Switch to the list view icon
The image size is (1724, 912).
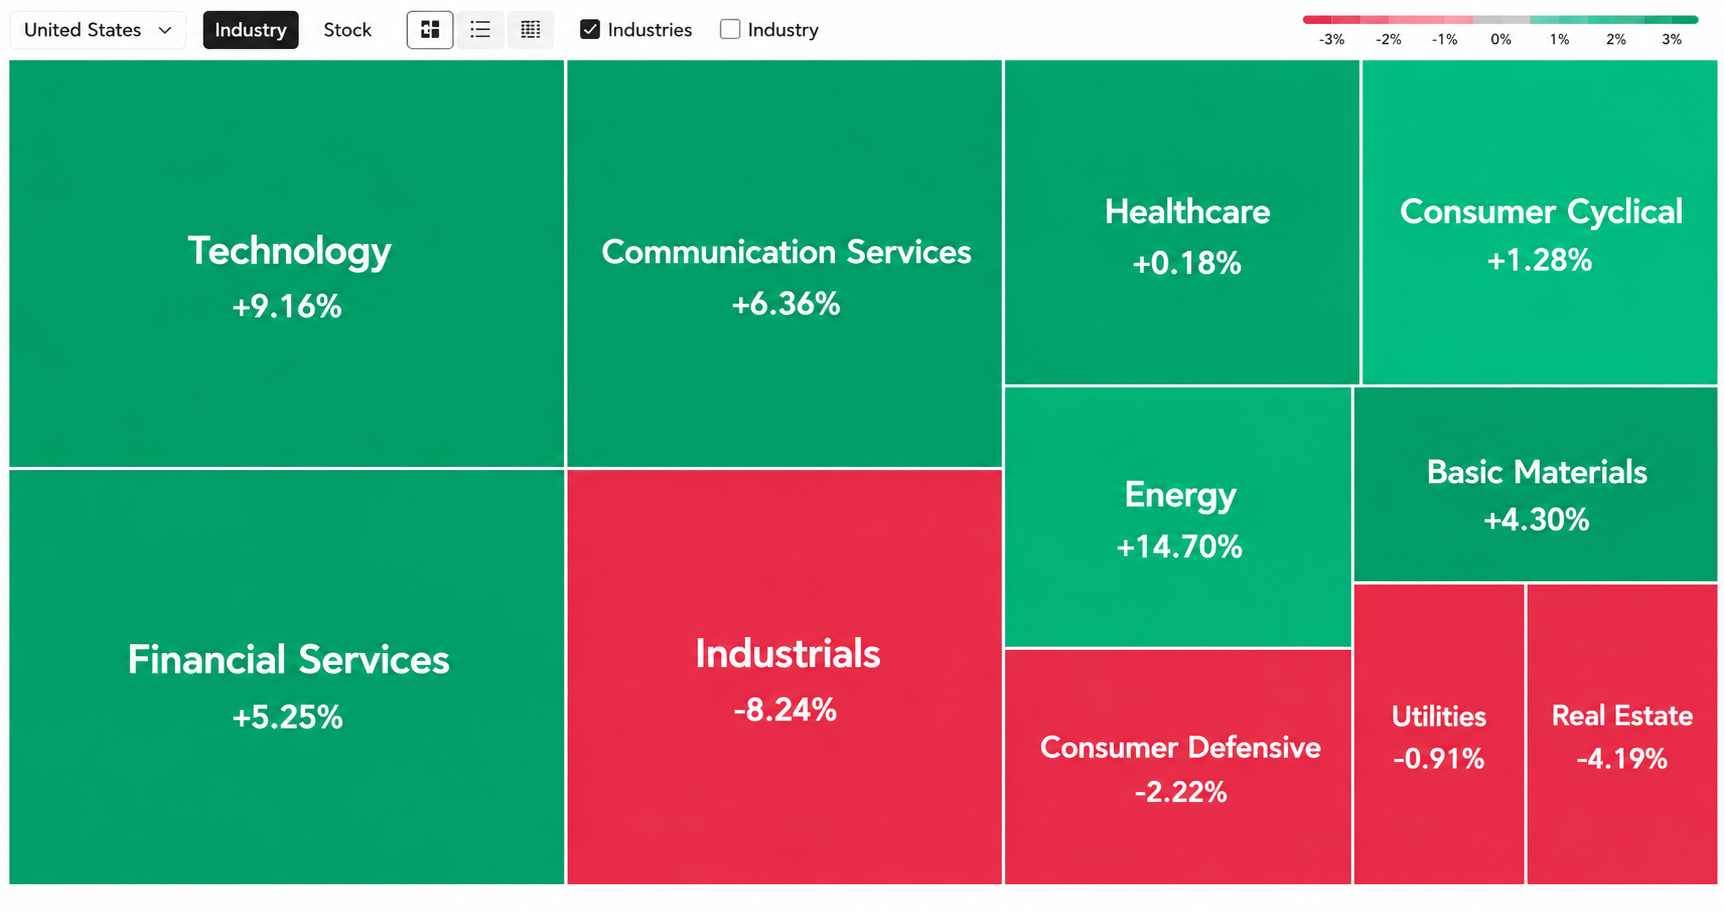pyautogui.click(x=480, y=30)
